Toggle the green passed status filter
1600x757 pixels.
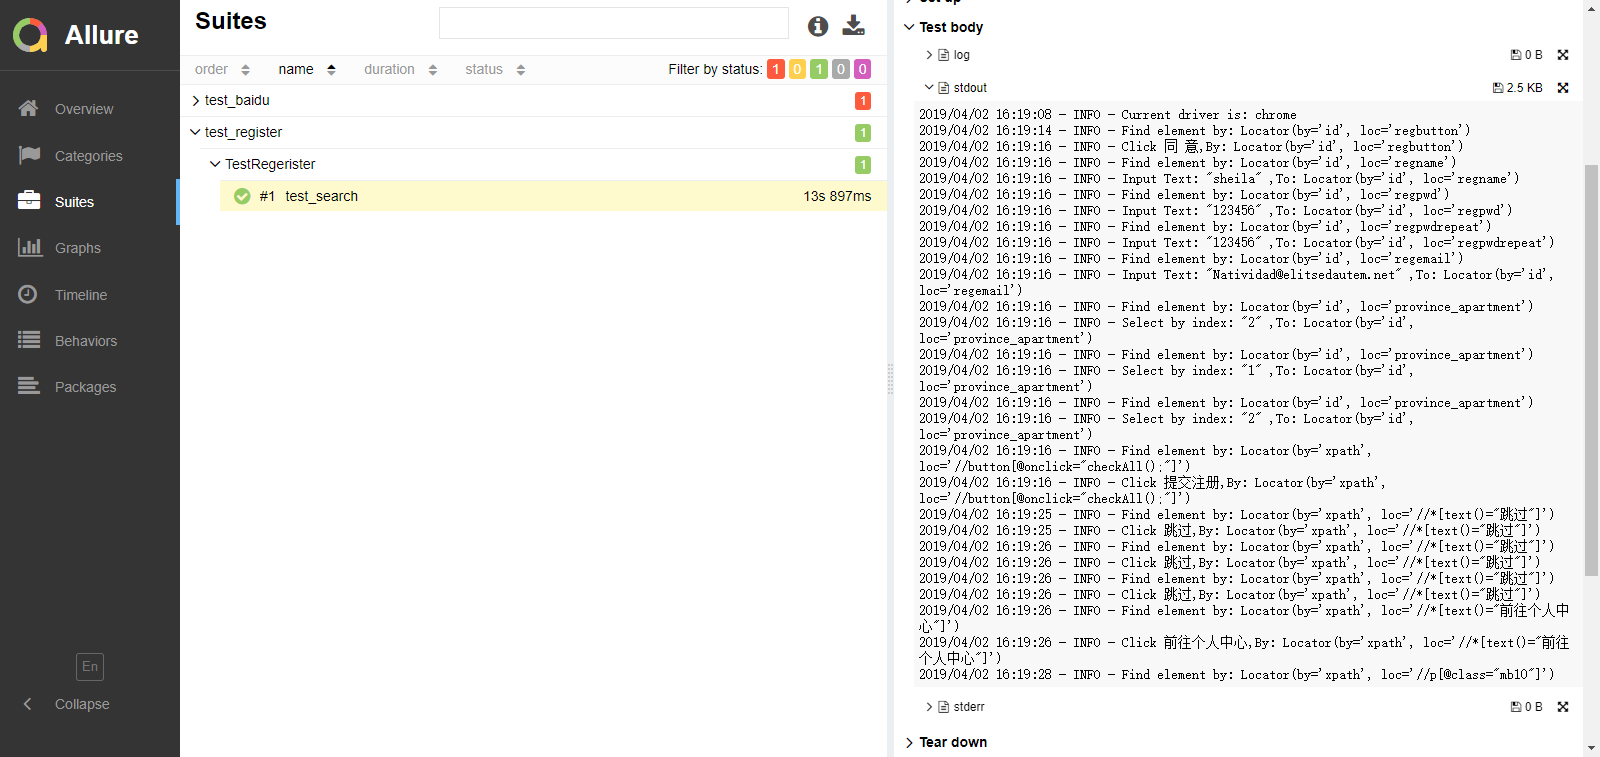pos(819,69)
